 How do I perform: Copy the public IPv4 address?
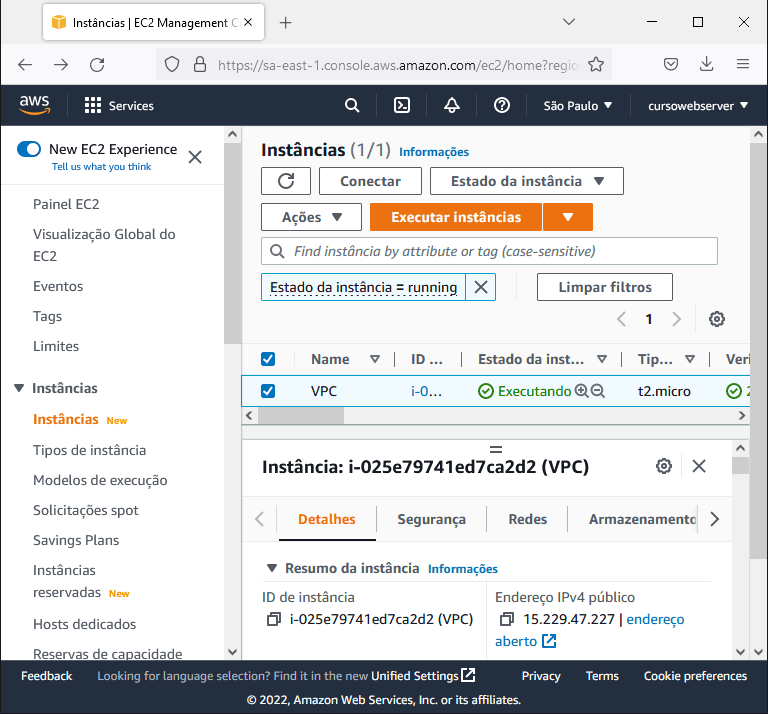pos(507,619)
